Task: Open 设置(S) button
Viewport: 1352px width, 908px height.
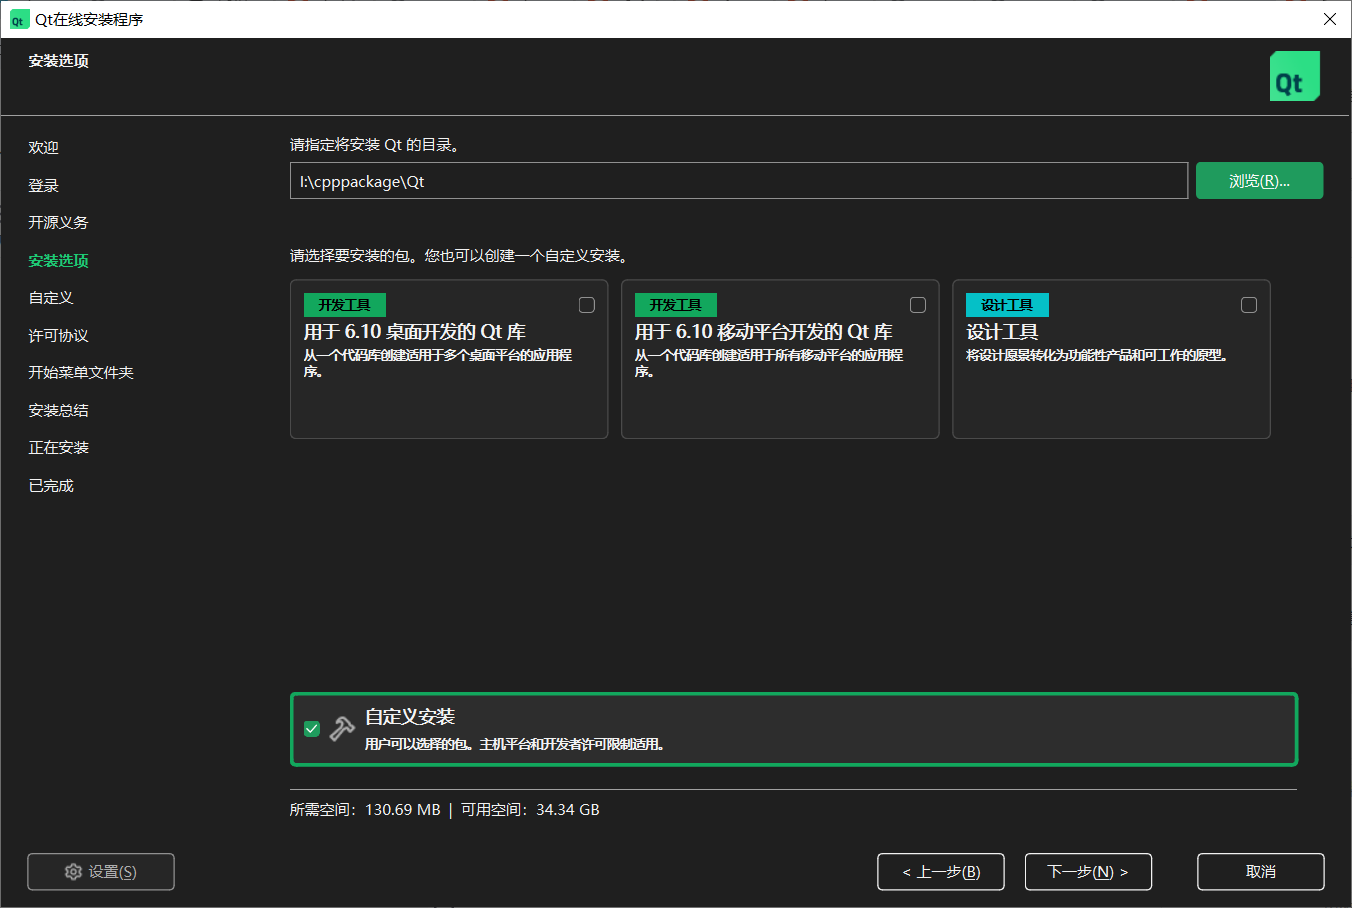Action: pos(101,872)
